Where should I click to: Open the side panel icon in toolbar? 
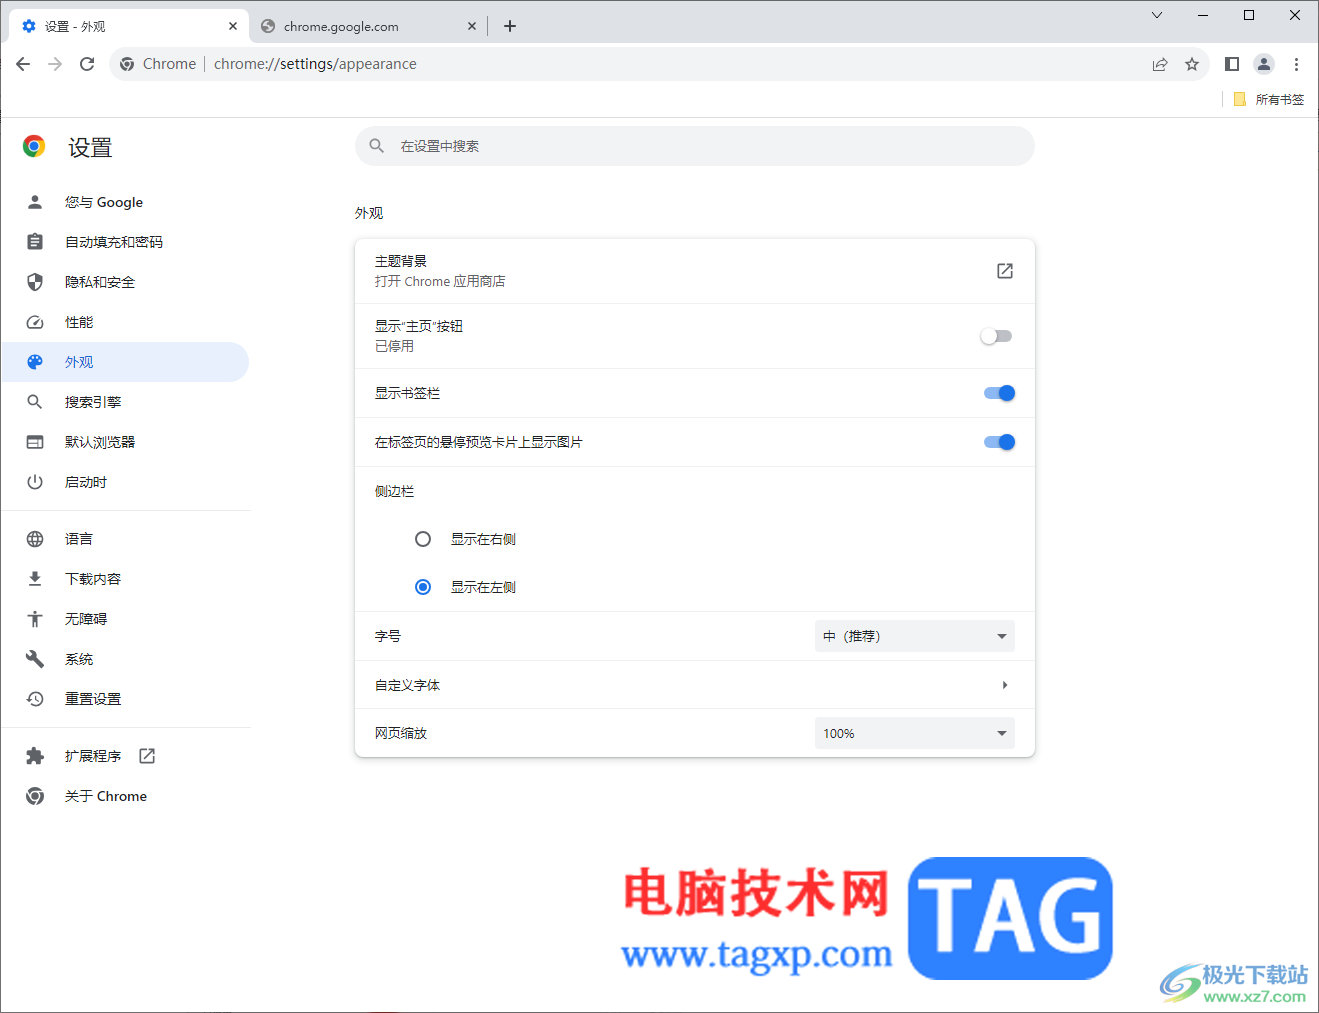tap(1232, 64)
